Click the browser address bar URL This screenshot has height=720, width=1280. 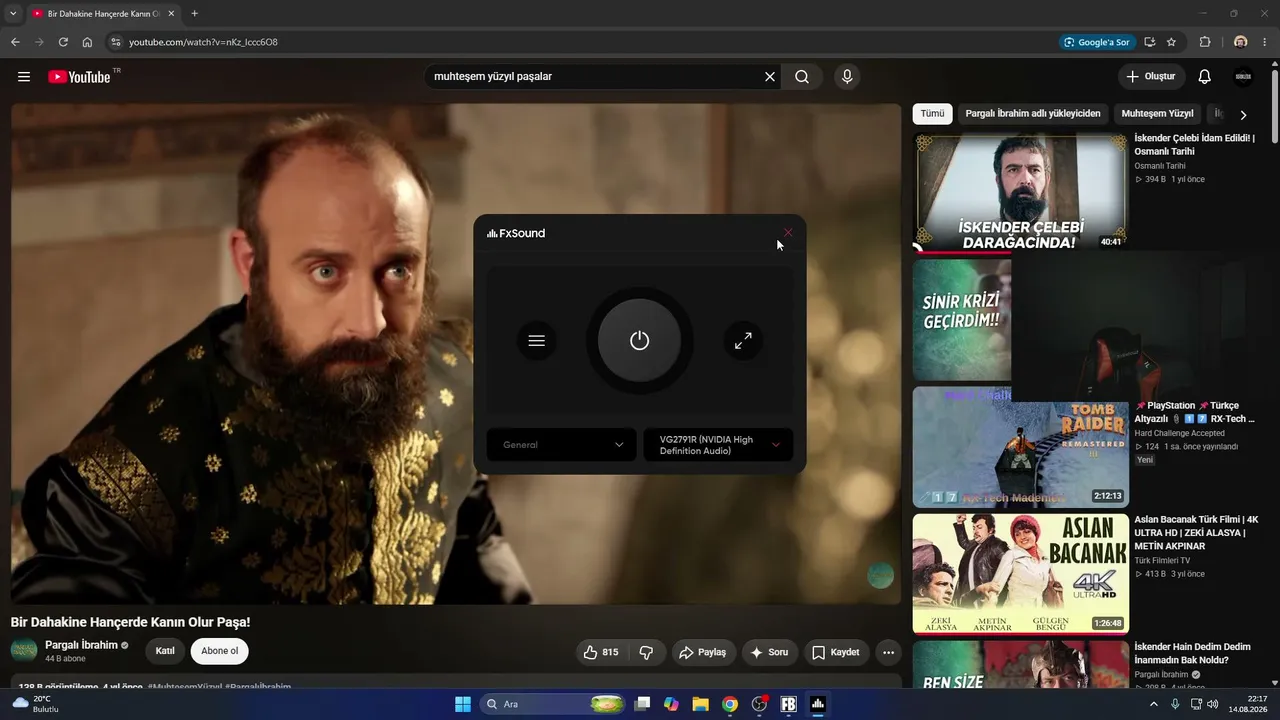[x=203, y=42]
